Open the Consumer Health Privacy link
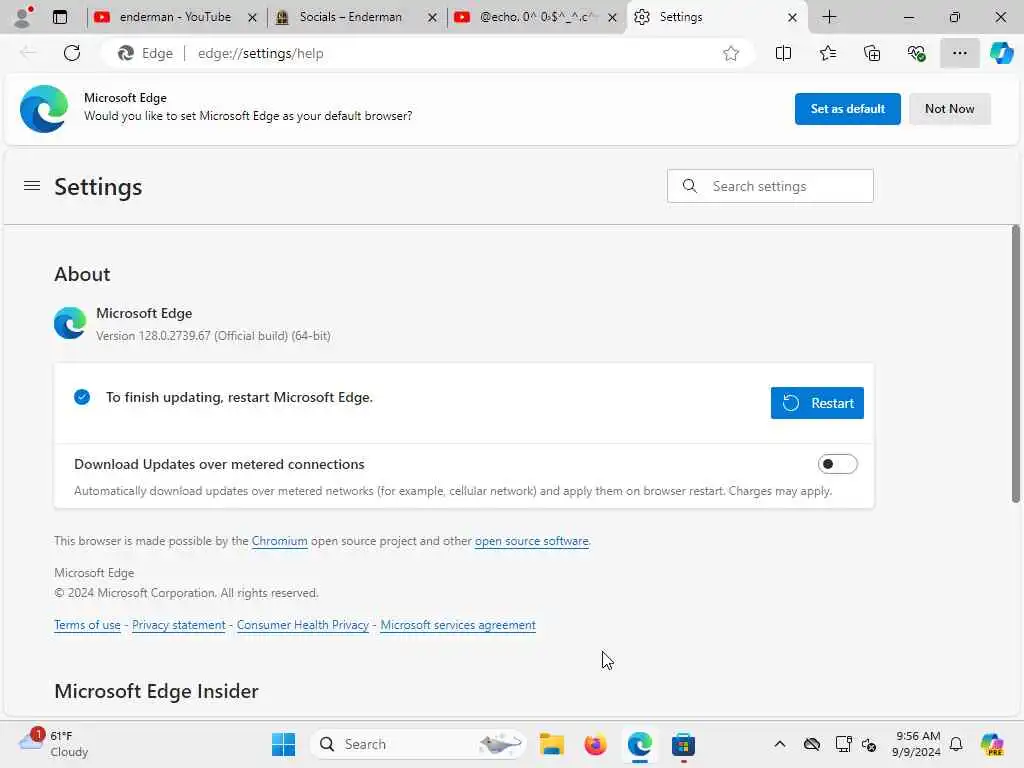This screenshot has width=1024, height=768. coord(303,625)
